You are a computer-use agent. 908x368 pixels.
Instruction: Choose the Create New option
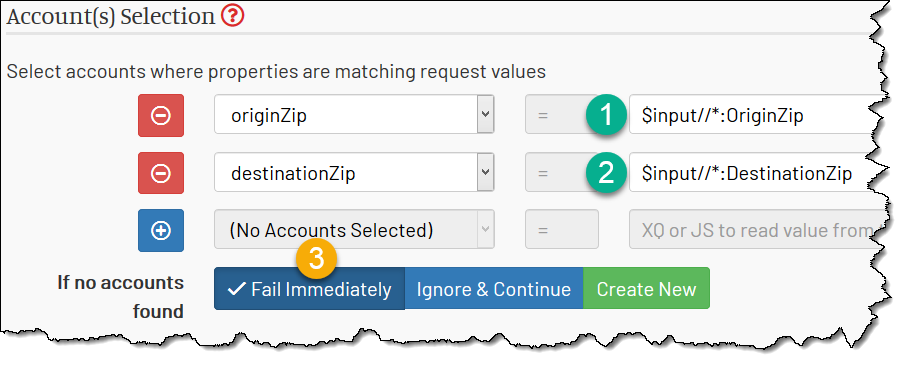click(646, 289)
